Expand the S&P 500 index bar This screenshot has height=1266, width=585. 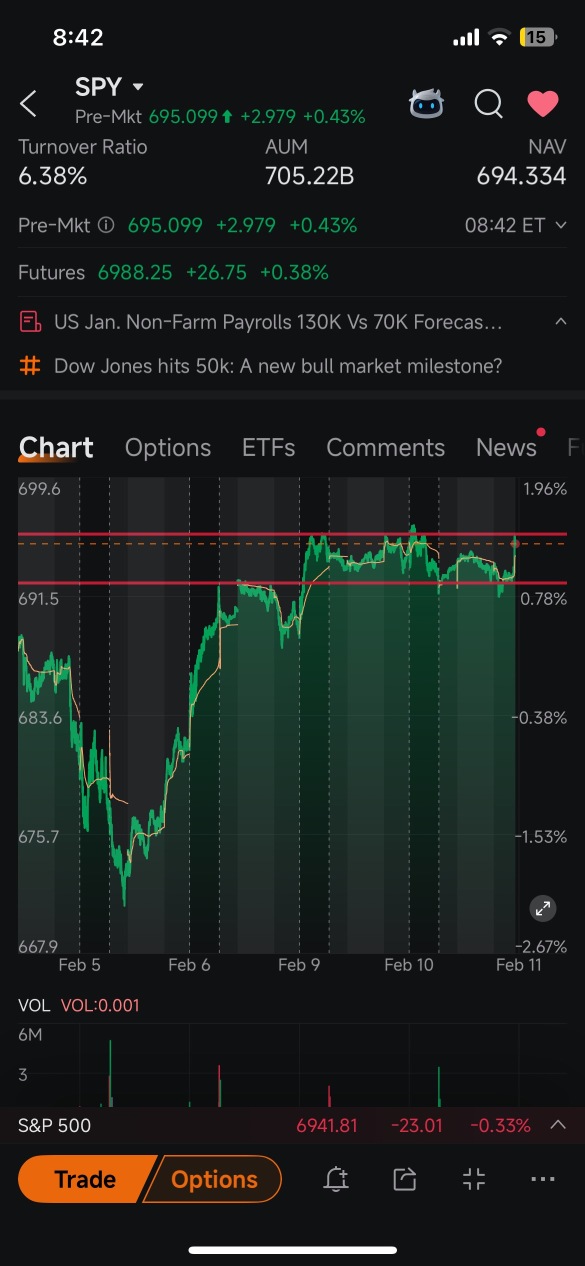[558, 1125]
